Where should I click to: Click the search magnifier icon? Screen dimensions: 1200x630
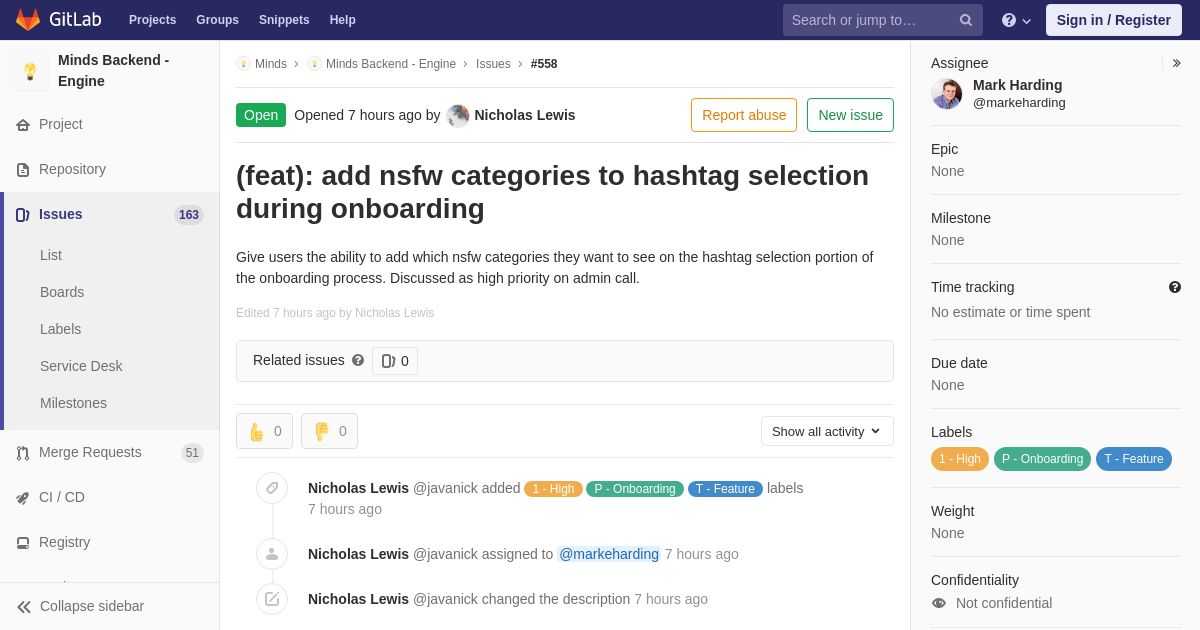click(x=966, y=20)
